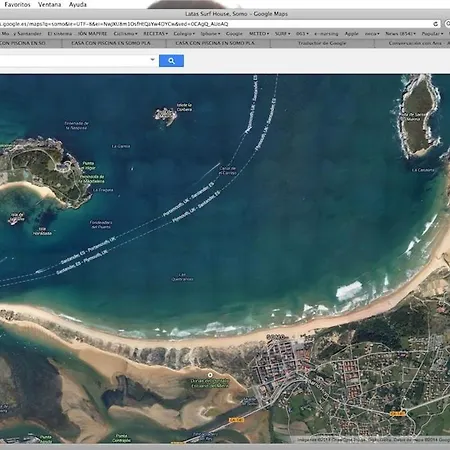Screen dimensions: 450x450
Task: Open the Apple bookmark link
Action: pos(351,34)
